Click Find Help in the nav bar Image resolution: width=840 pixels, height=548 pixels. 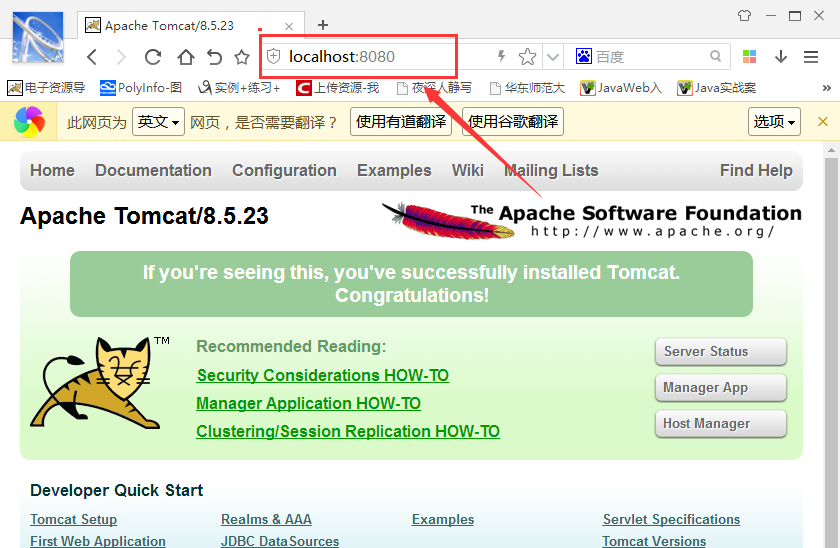tap(756, 170)
